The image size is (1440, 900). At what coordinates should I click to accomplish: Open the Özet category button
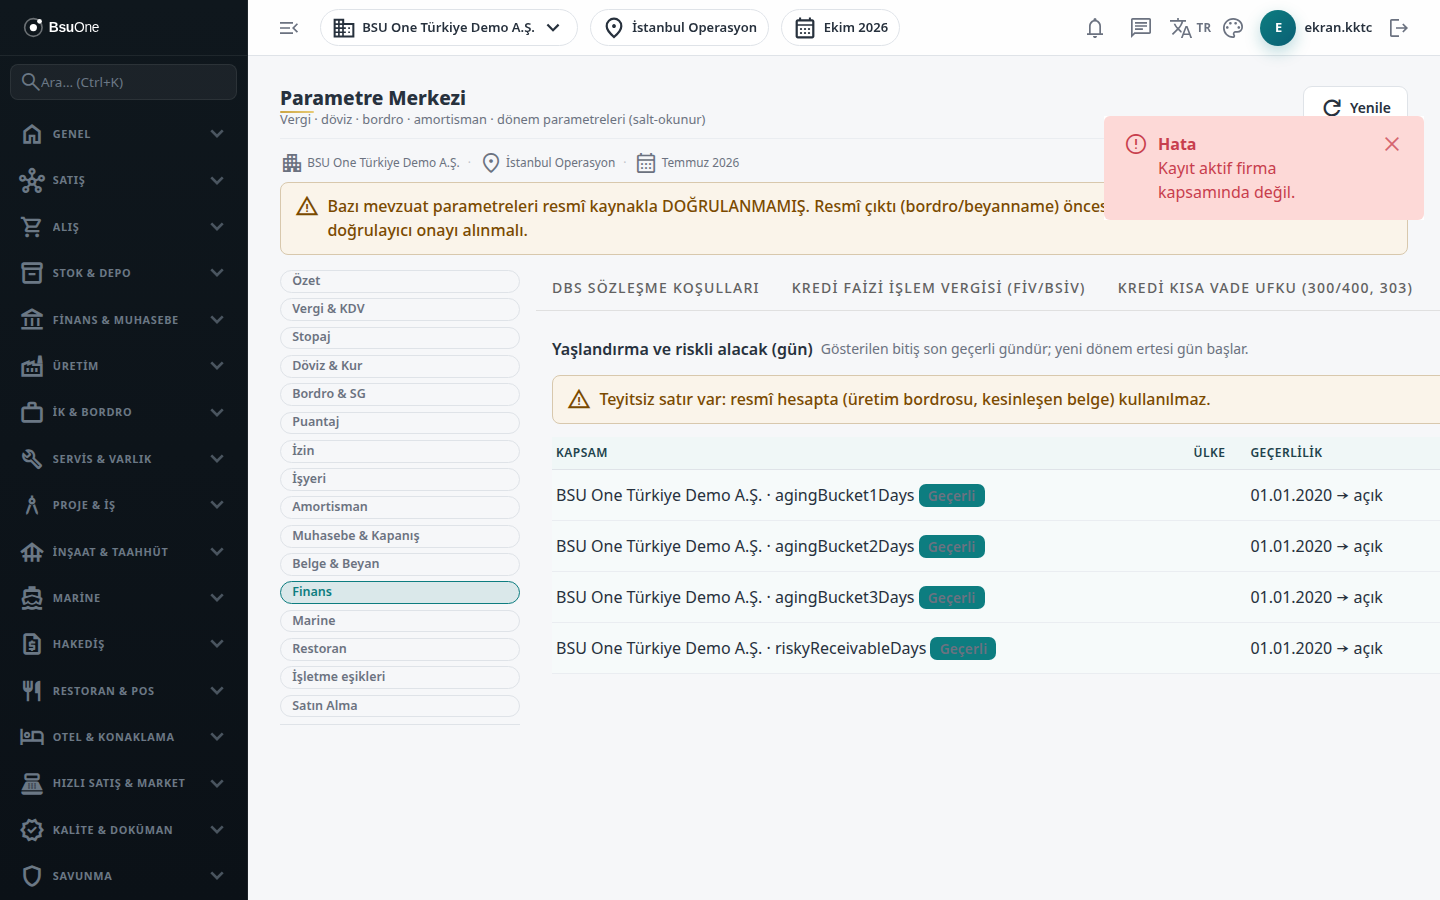pyautogui.click(x=400, y=281)
